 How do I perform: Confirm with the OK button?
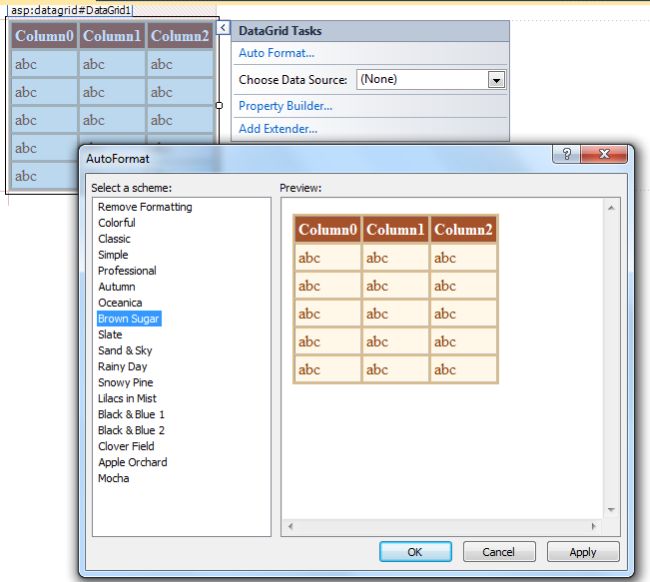pos(415,552)
